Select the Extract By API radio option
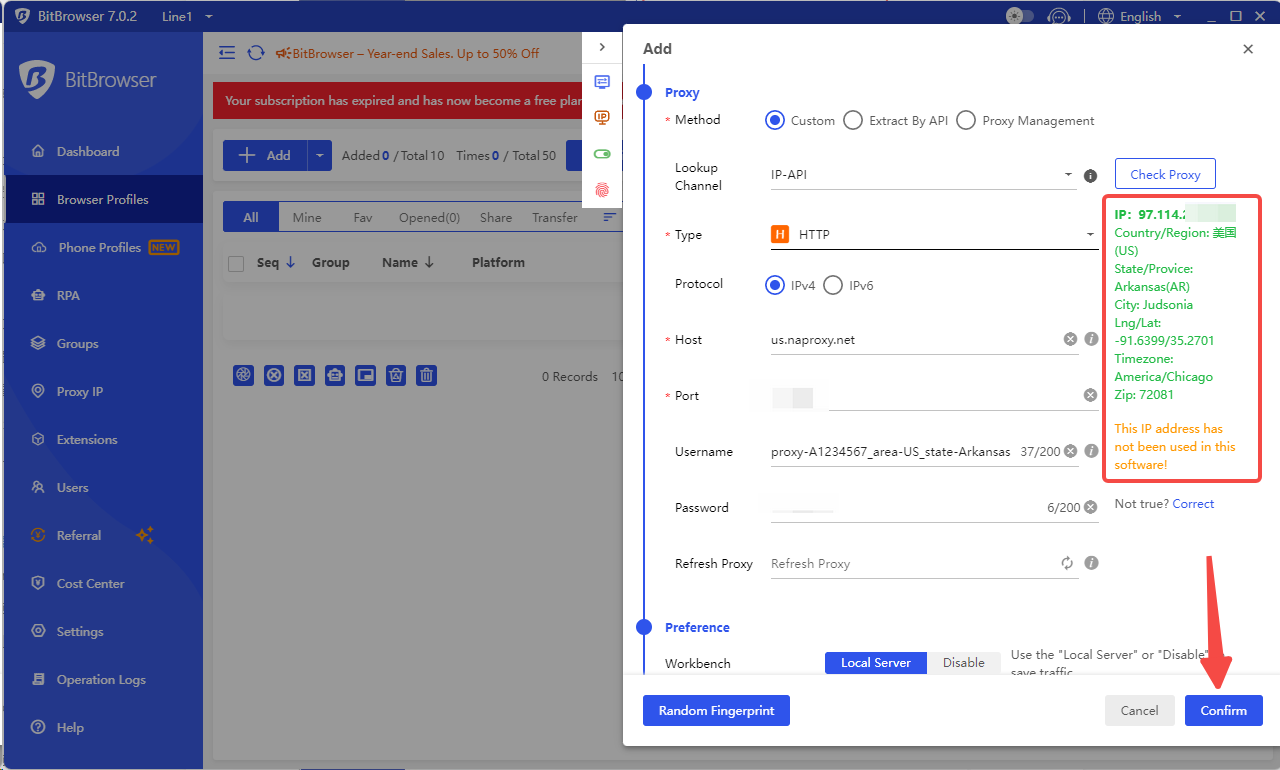Viewport: 1280px width, 770px height. pos(853,120)
